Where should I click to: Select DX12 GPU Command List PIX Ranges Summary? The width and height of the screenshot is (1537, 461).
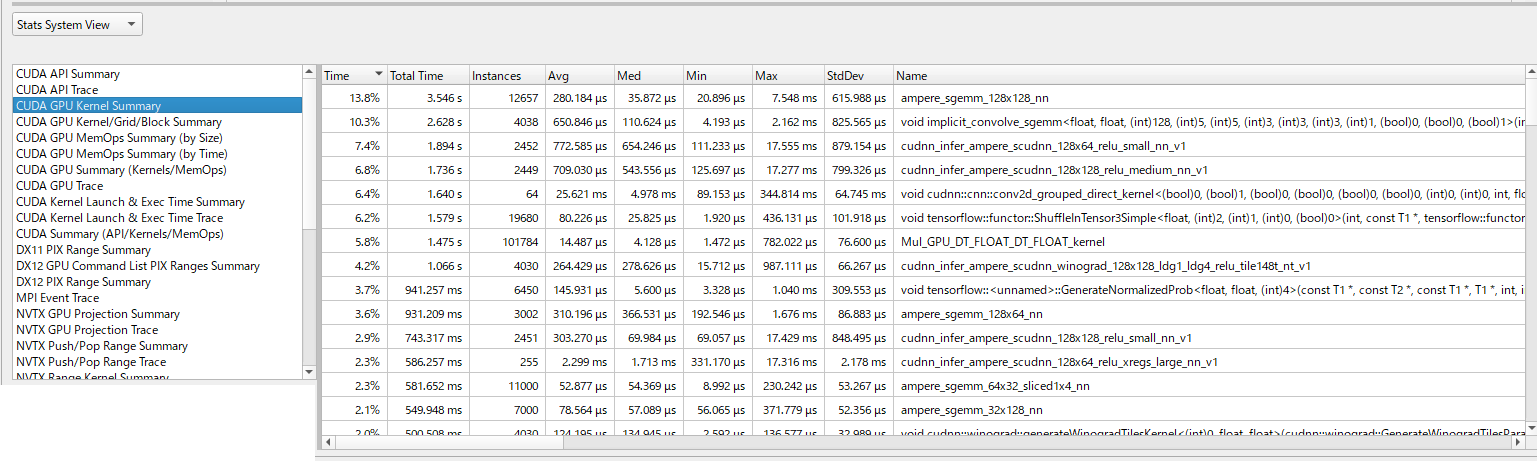tap(138, 266)
